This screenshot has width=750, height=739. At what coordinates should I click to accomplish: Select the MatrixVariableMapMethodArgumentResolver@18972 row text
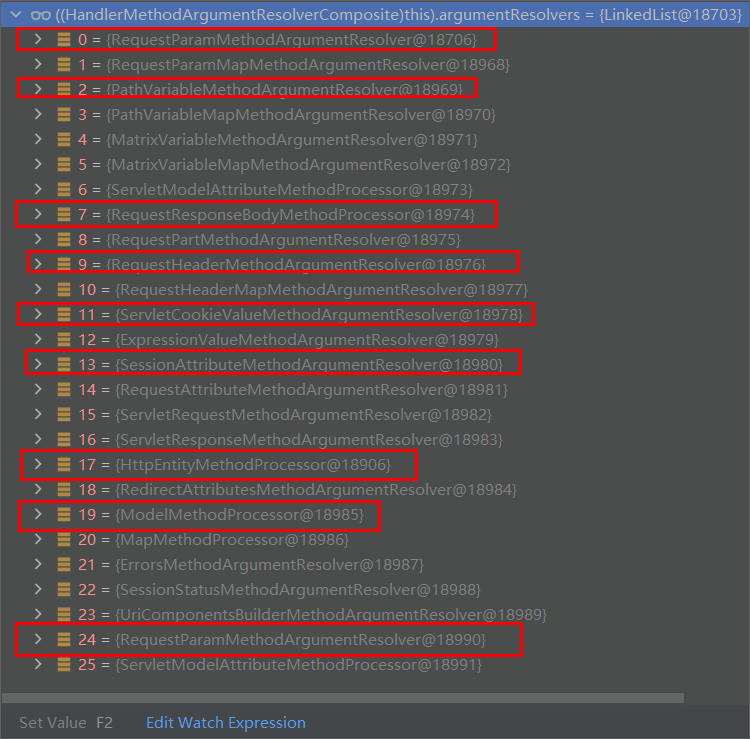309,165
